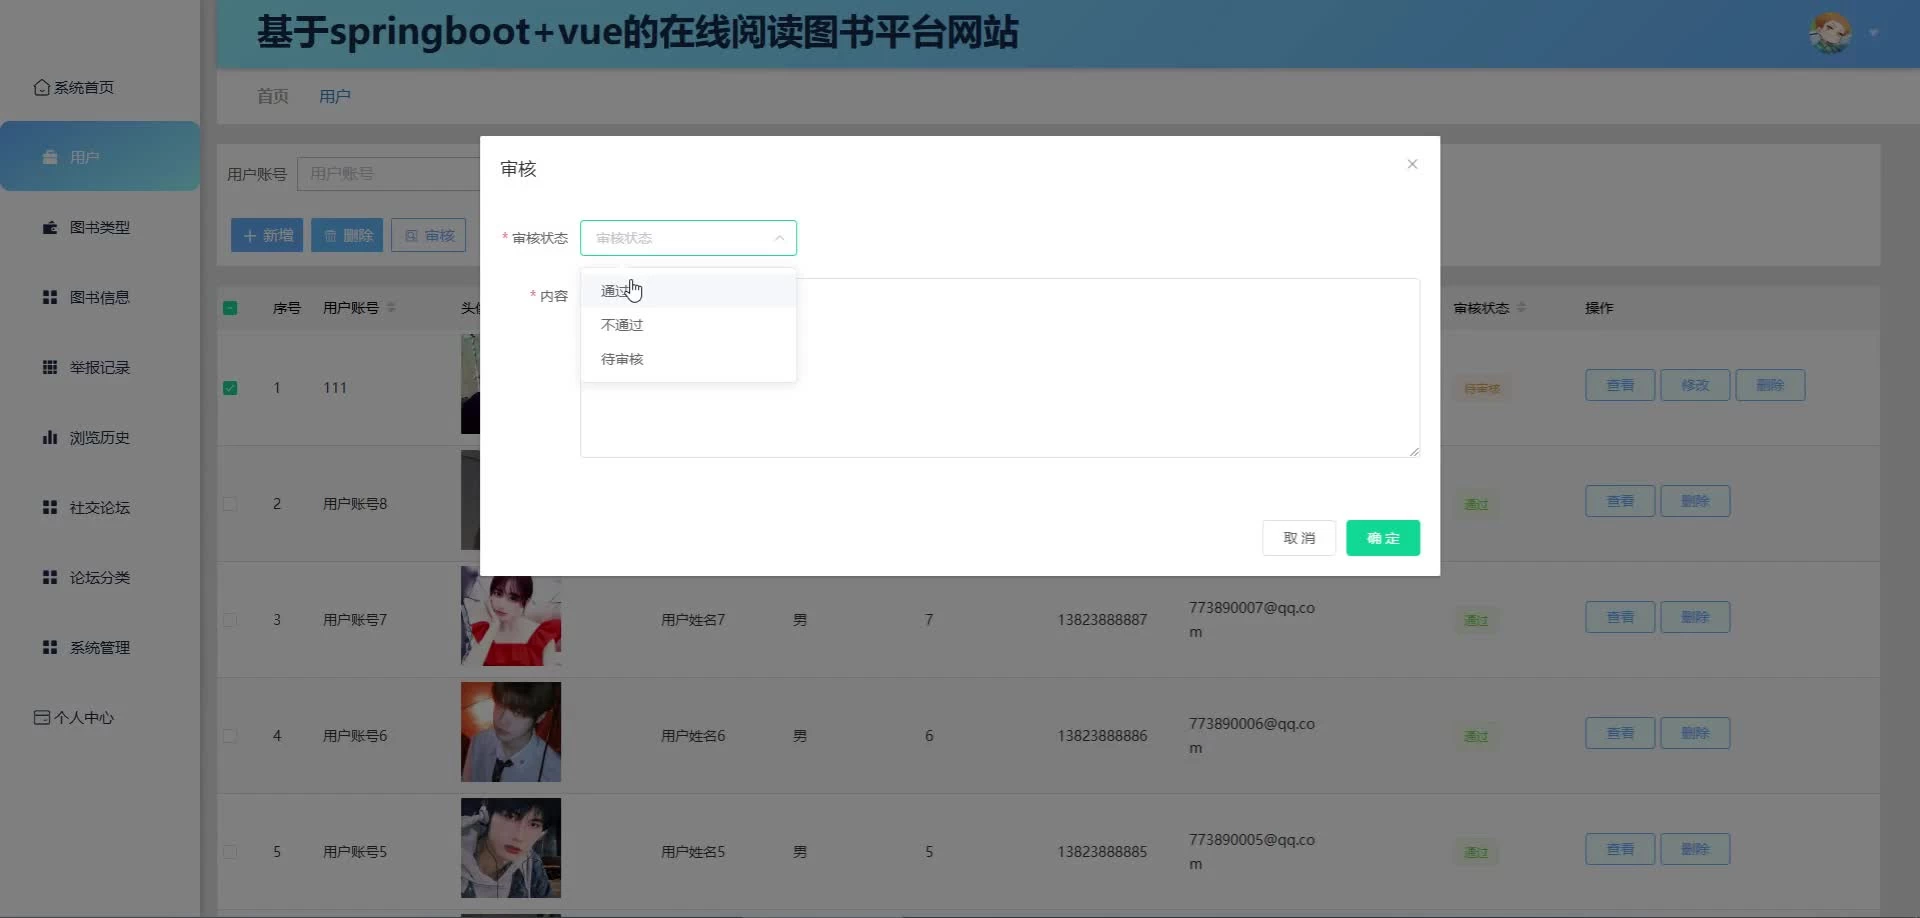
Task: Click the icon beside 图书类型
Action: [50, 227]
